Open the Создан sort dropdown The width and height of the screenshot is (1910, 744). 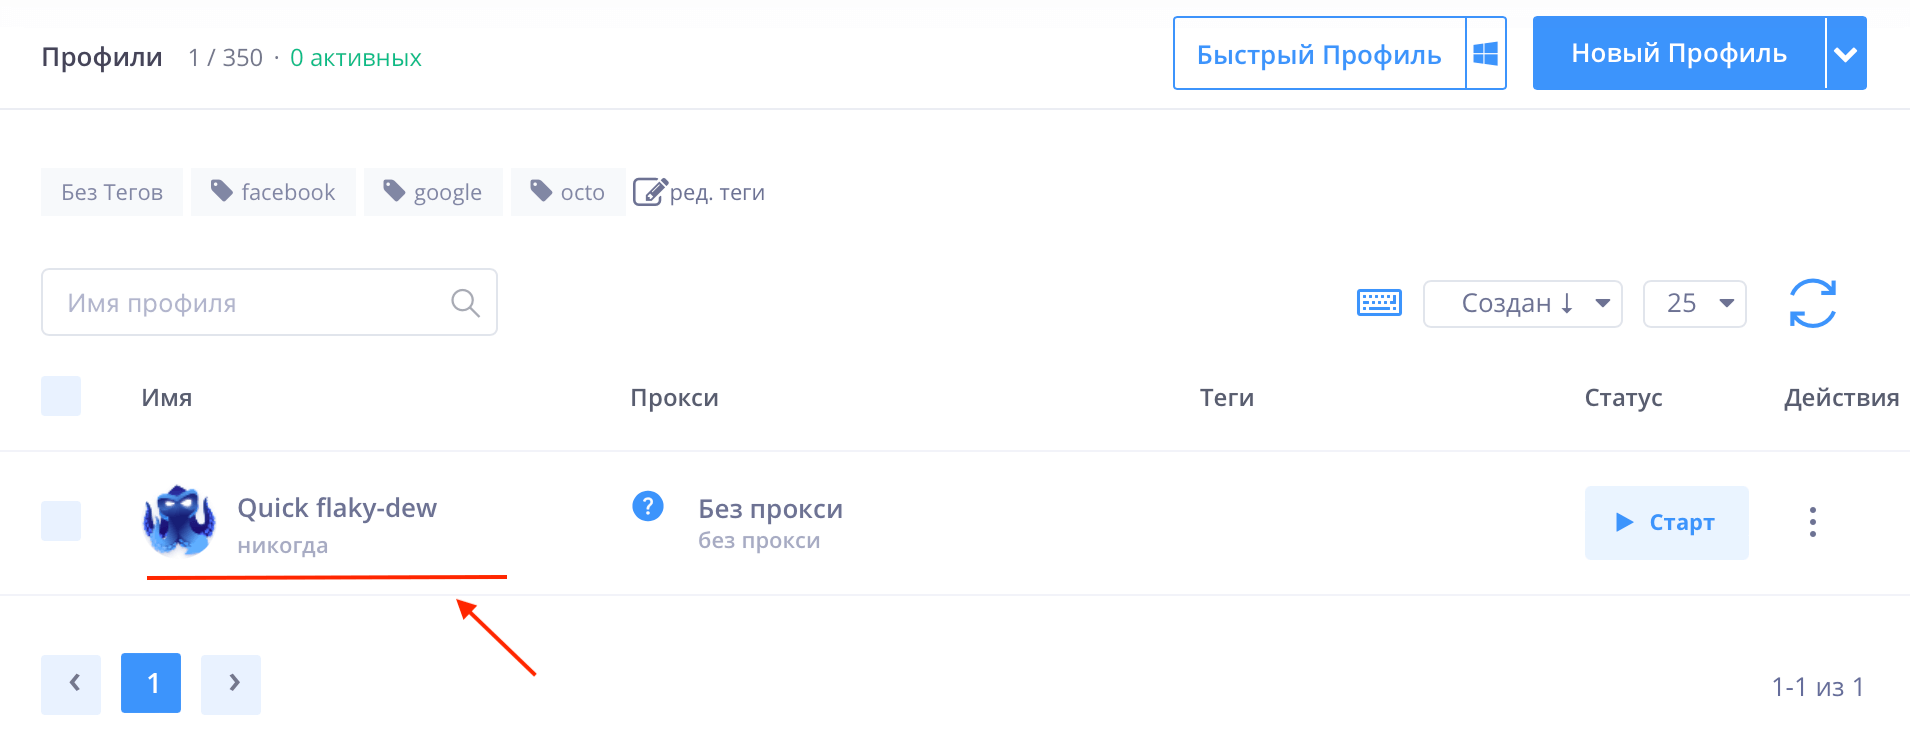click(x=1522, y=304)
